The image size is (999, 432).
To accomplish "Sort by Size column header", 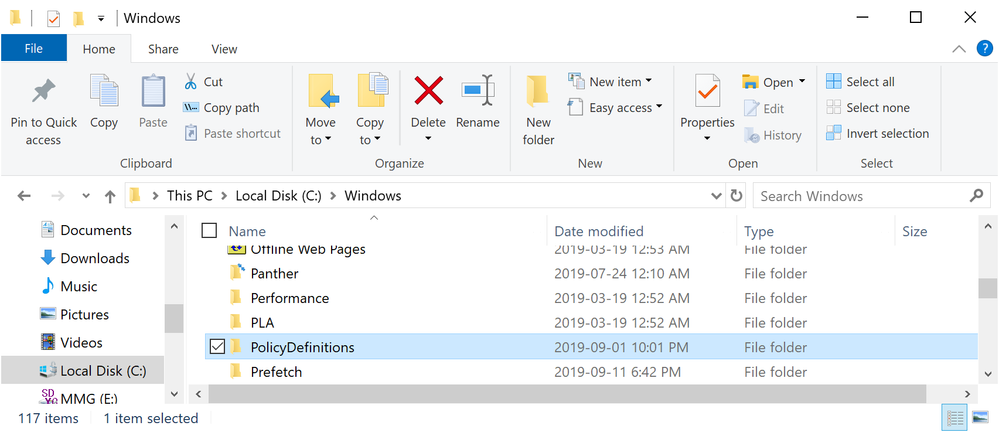I will click(x=914, y=231).
